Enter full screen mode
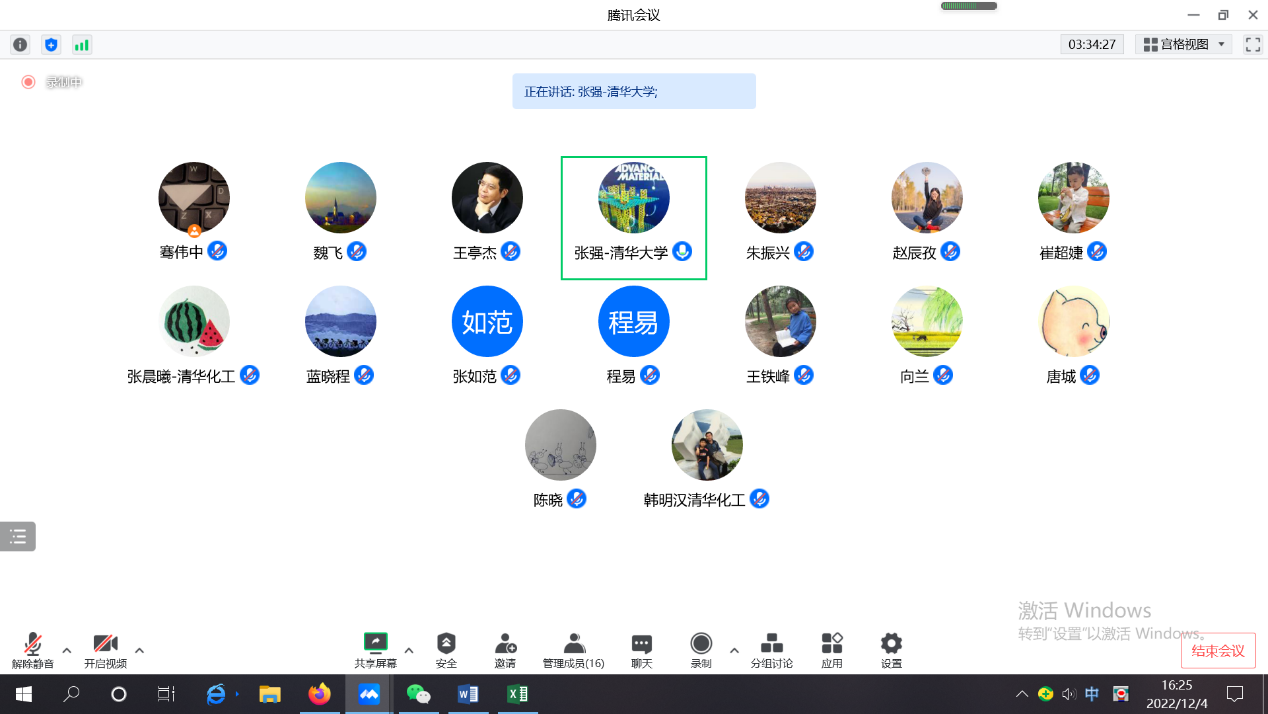This screenshot has height=714, width=1268. pos(1253,45)
